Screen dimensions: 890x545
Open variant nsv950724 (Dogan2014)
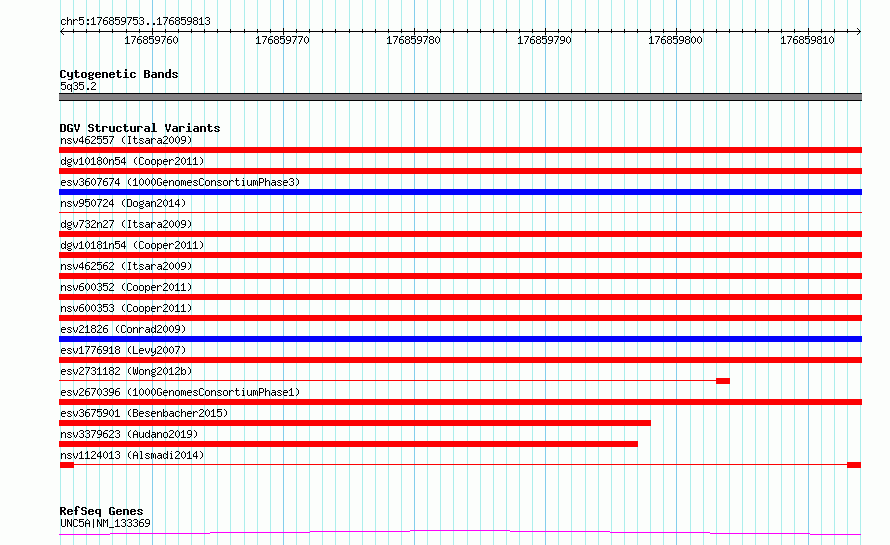[123, 203]
